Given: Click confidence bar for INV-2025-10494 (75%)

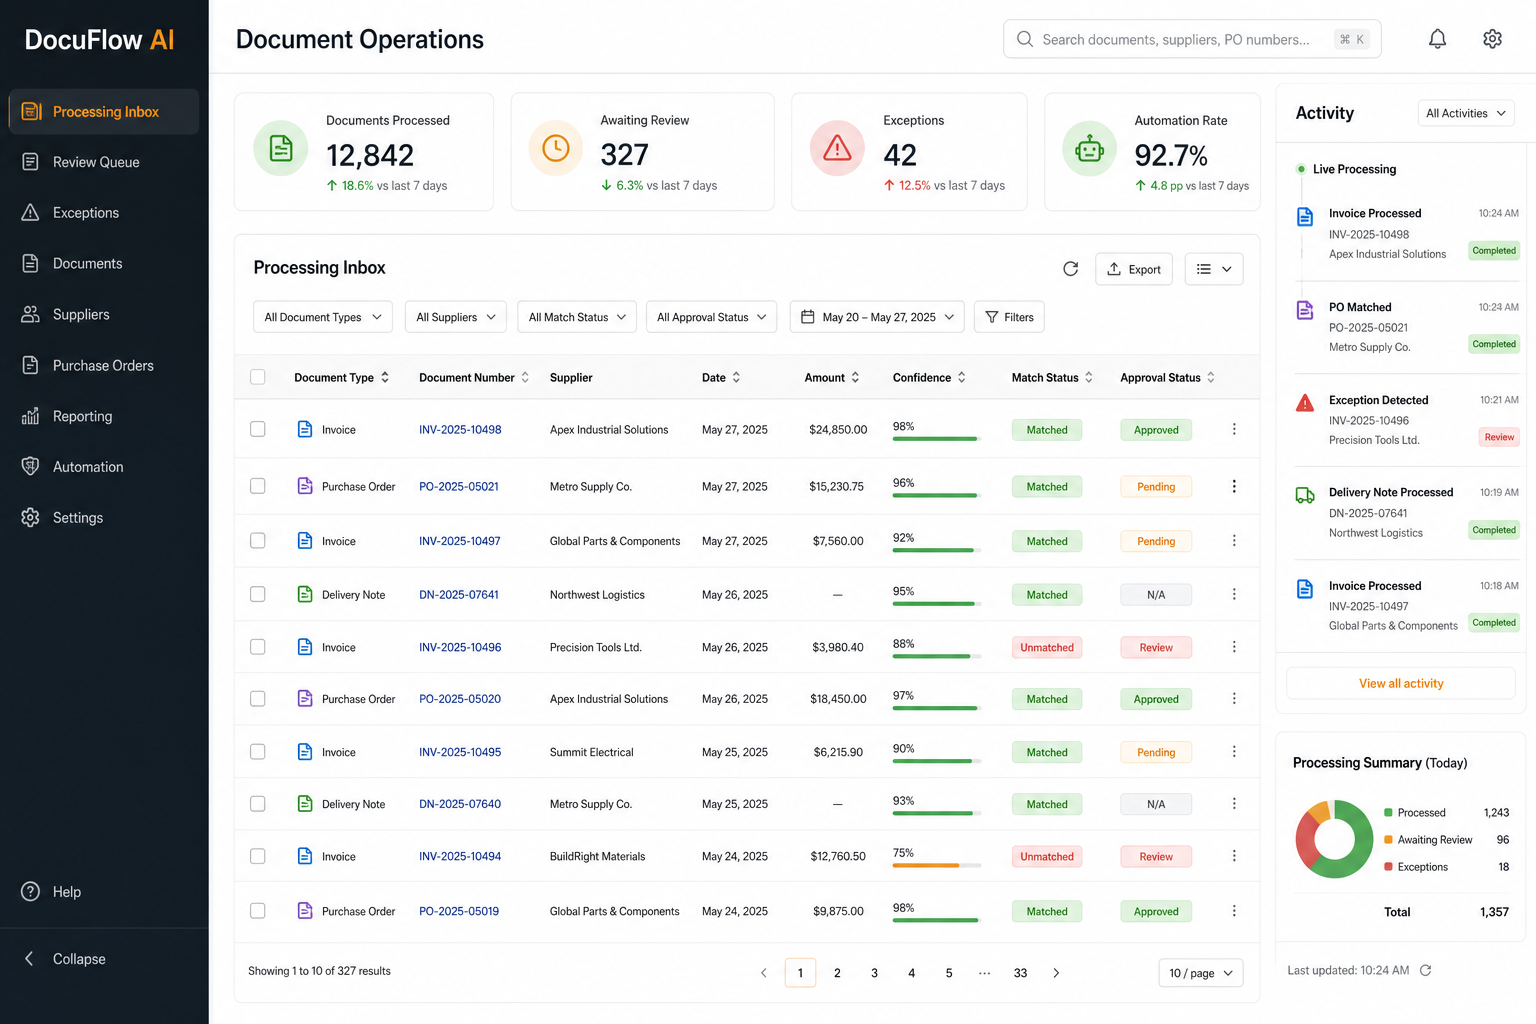Looking at the screenshot, I should (x=937, y=865).
